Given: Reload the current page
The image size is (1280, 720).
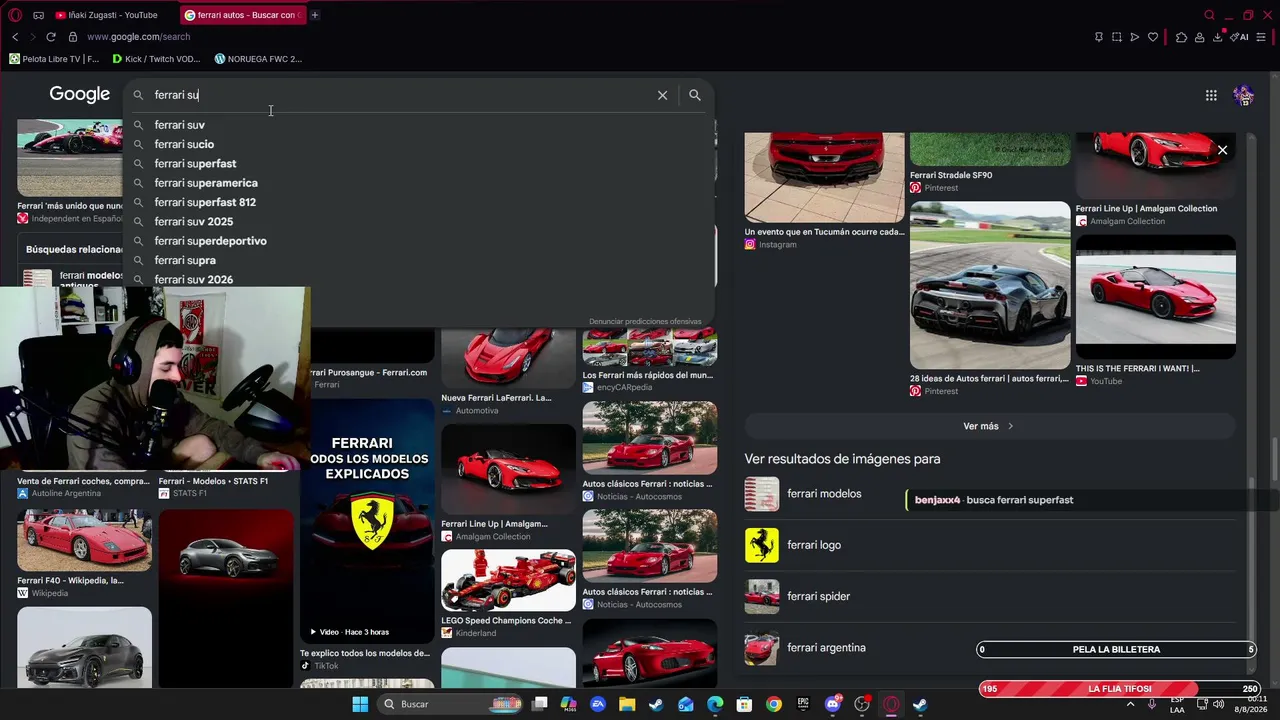Looking at the screenshot, I should tap(51, 37).
